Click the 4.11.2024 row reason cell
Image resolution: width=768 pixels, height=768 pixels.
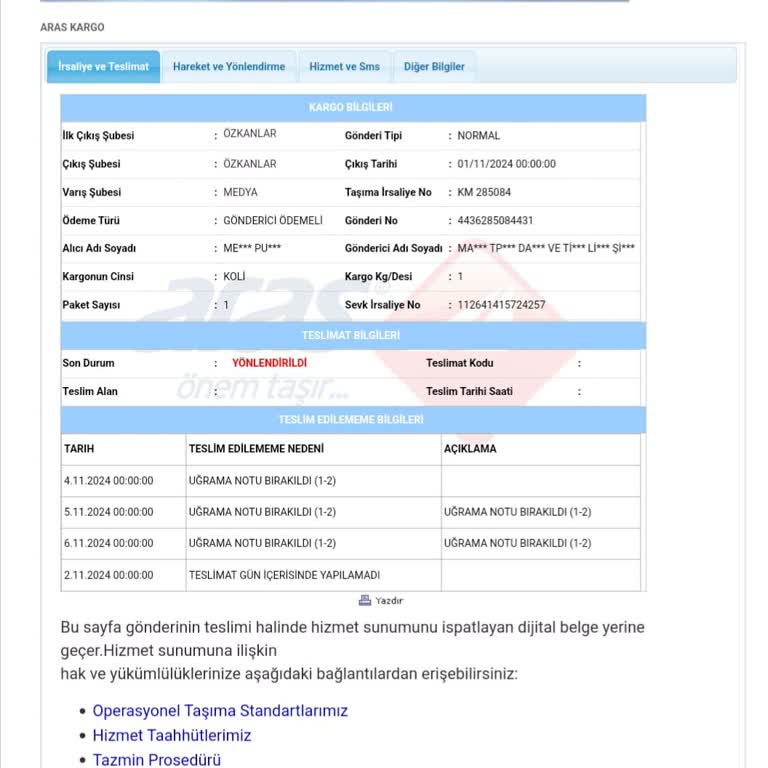tap(313, 481)
